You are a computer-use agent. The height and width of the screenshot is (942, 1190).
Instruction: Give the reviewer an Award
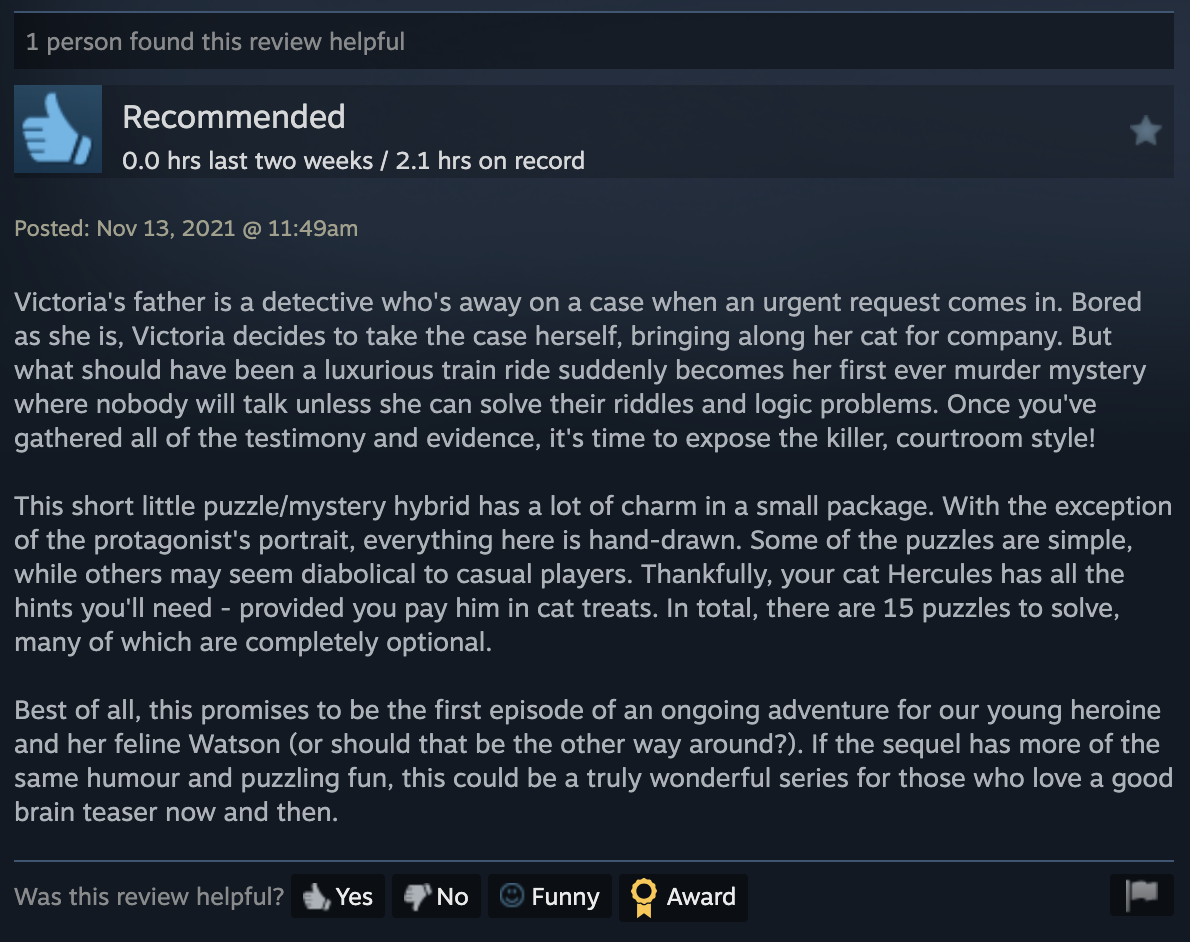[x=683, y=896]
